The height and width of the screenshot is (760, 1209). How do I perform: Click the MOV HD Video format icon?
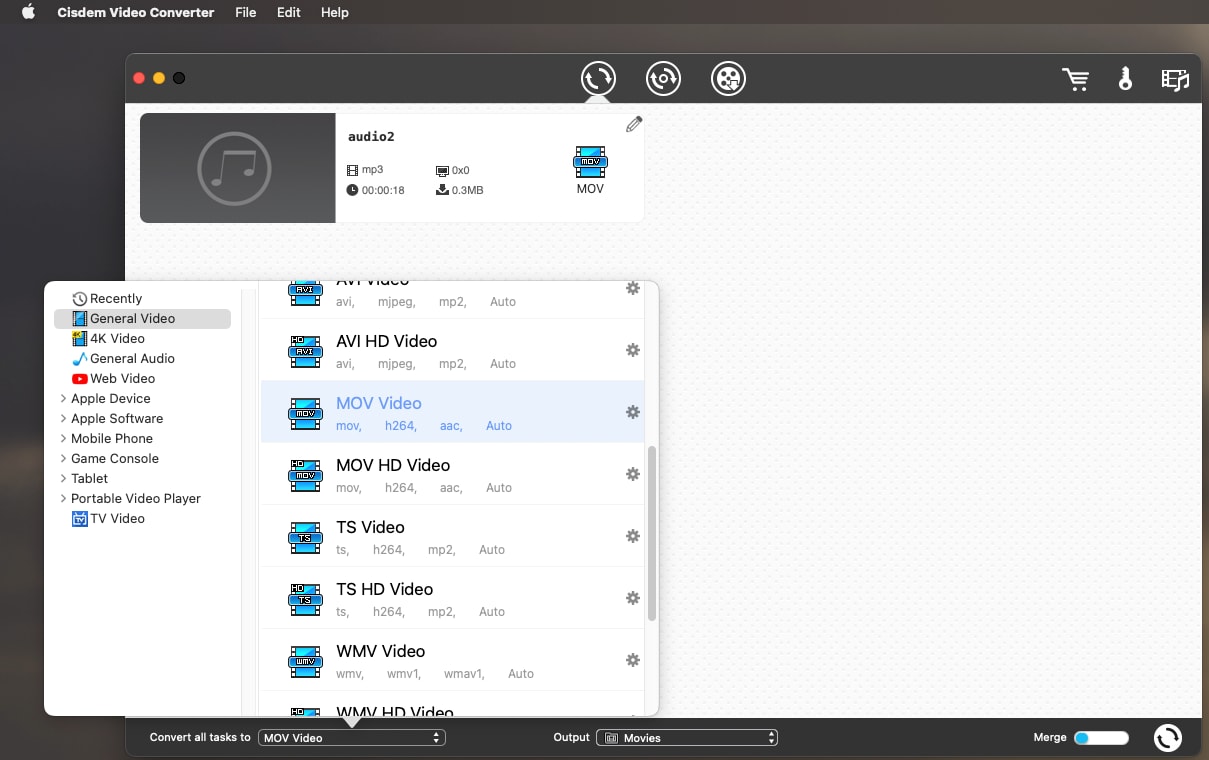pos(305,475)
